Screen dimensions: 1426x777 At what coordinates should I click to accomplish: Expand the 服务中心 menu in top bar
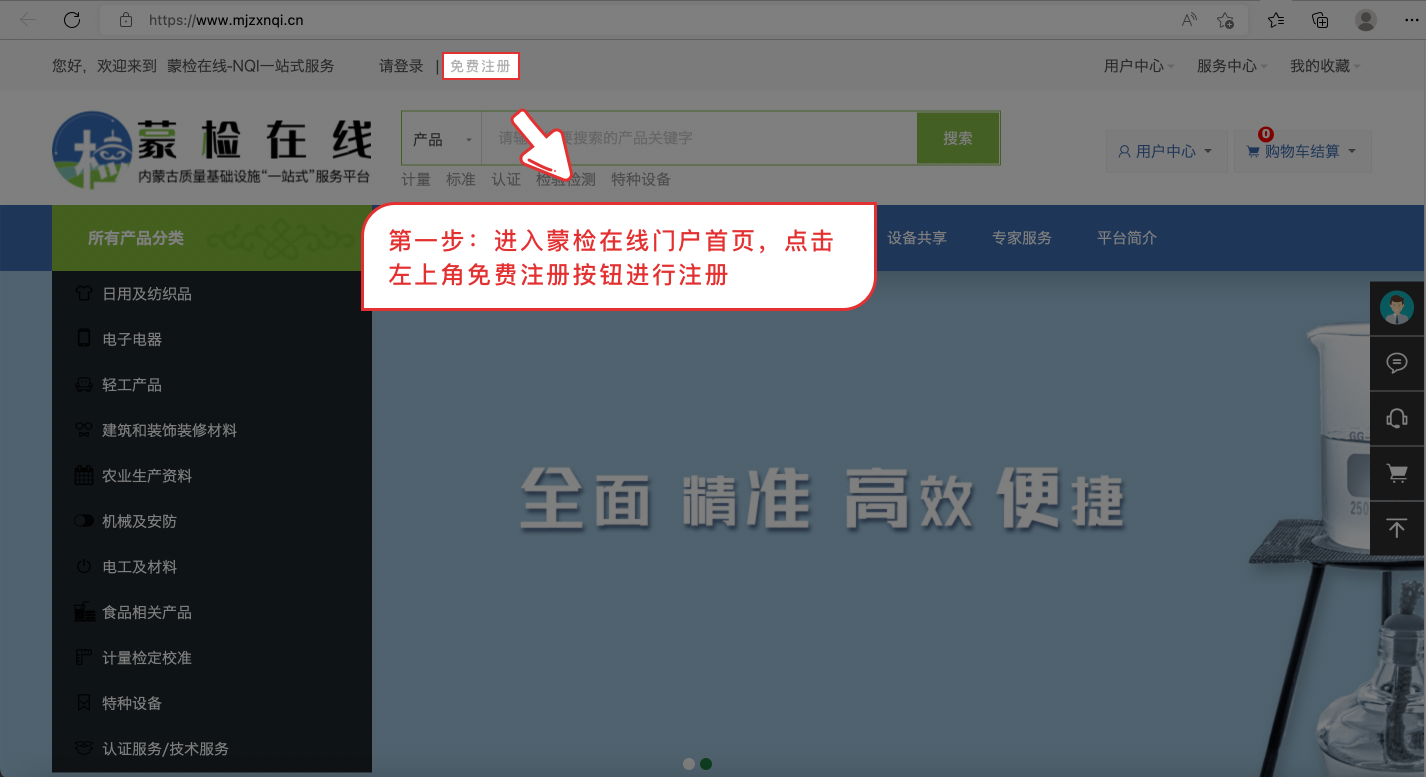1232,66
